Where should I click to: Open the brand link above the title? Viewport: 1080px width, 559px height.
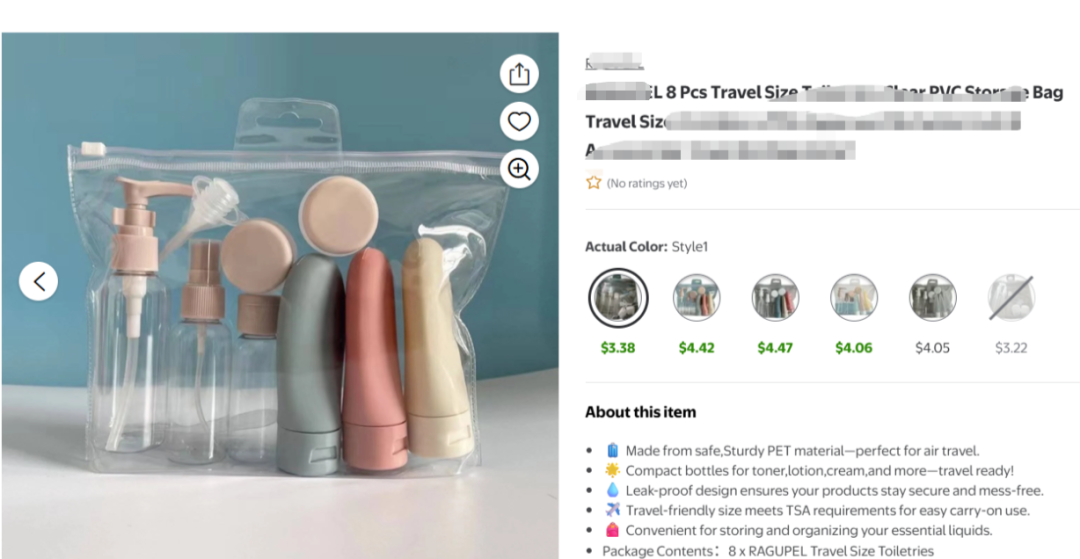pos(614,62)
